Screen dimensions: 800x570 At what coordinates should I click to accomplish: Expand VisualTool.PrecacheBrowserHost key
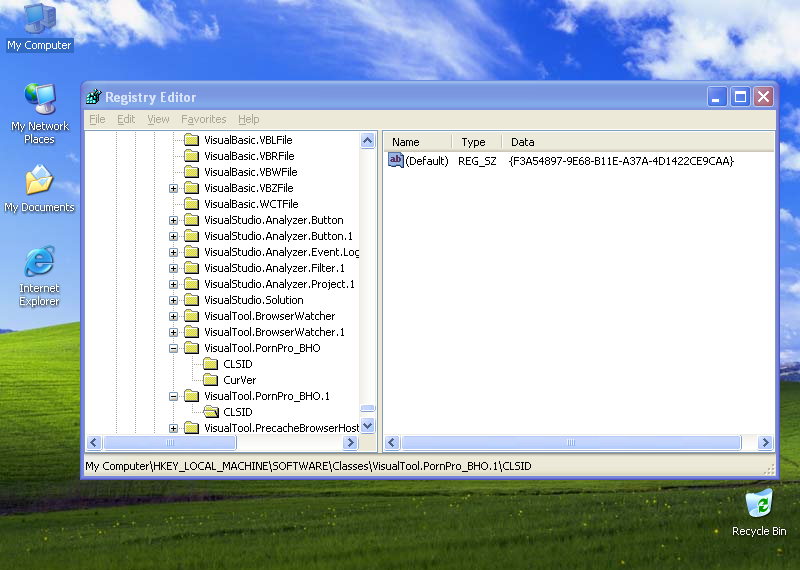[x=173, y=428]
